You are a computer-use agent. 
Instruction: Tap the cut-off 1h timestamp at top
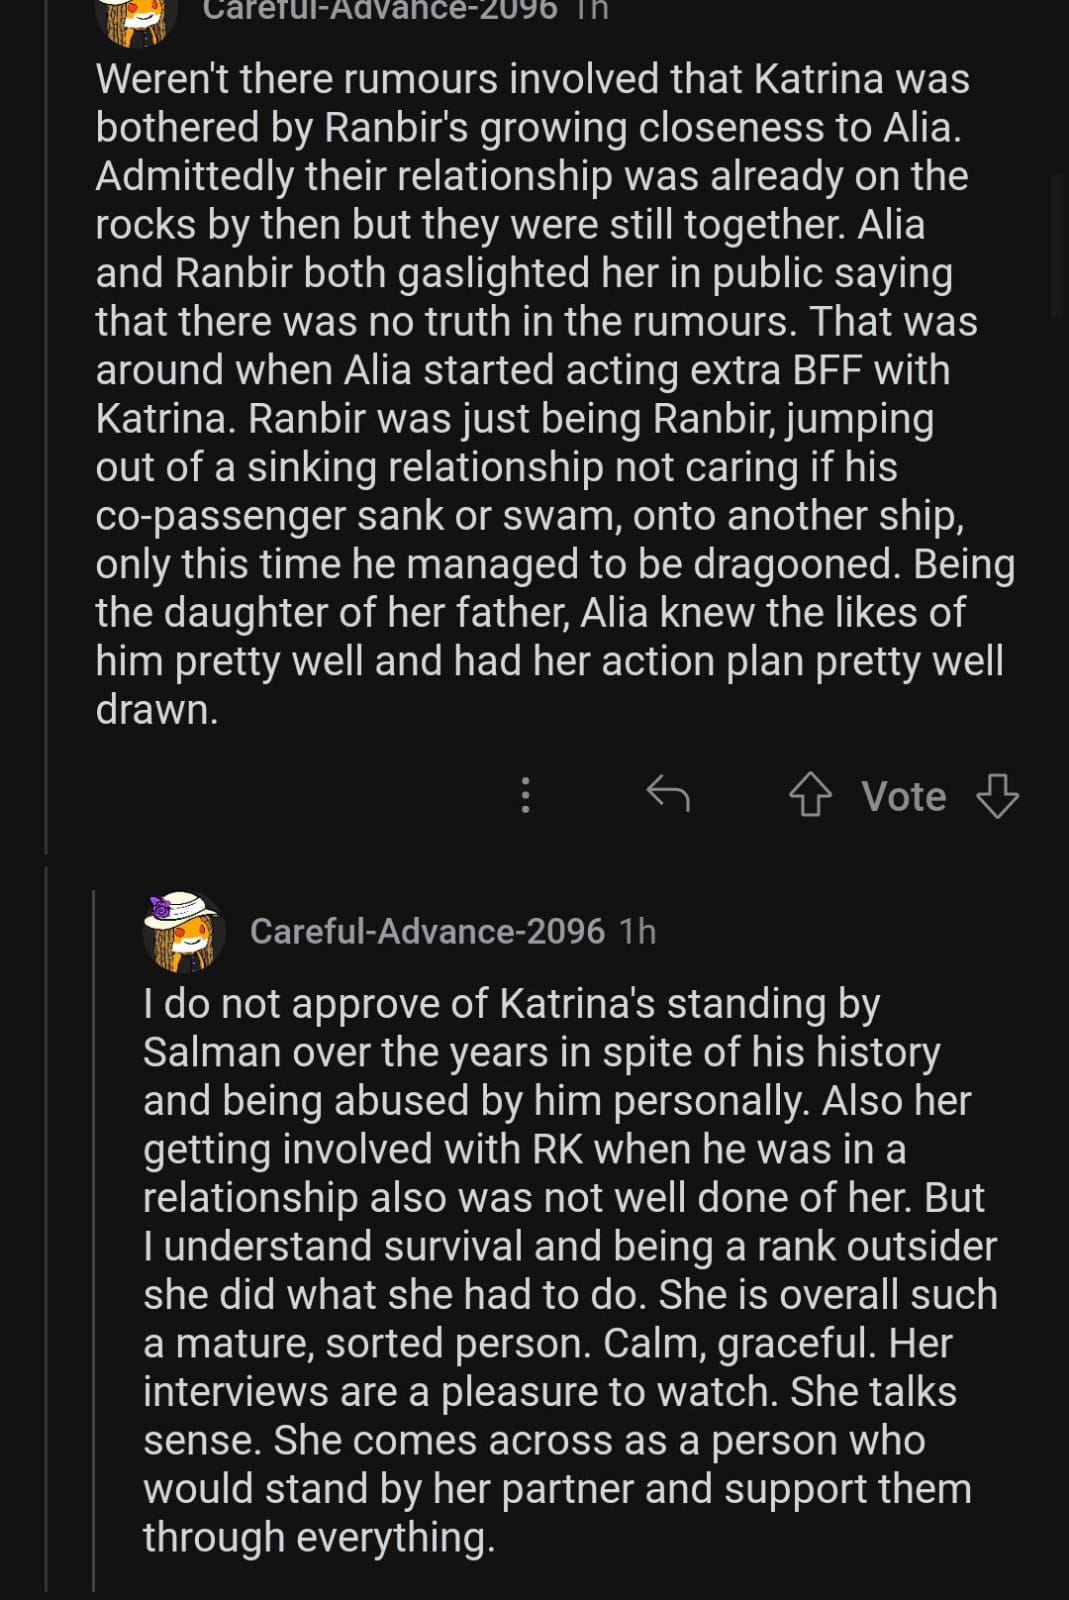point(592,10)
